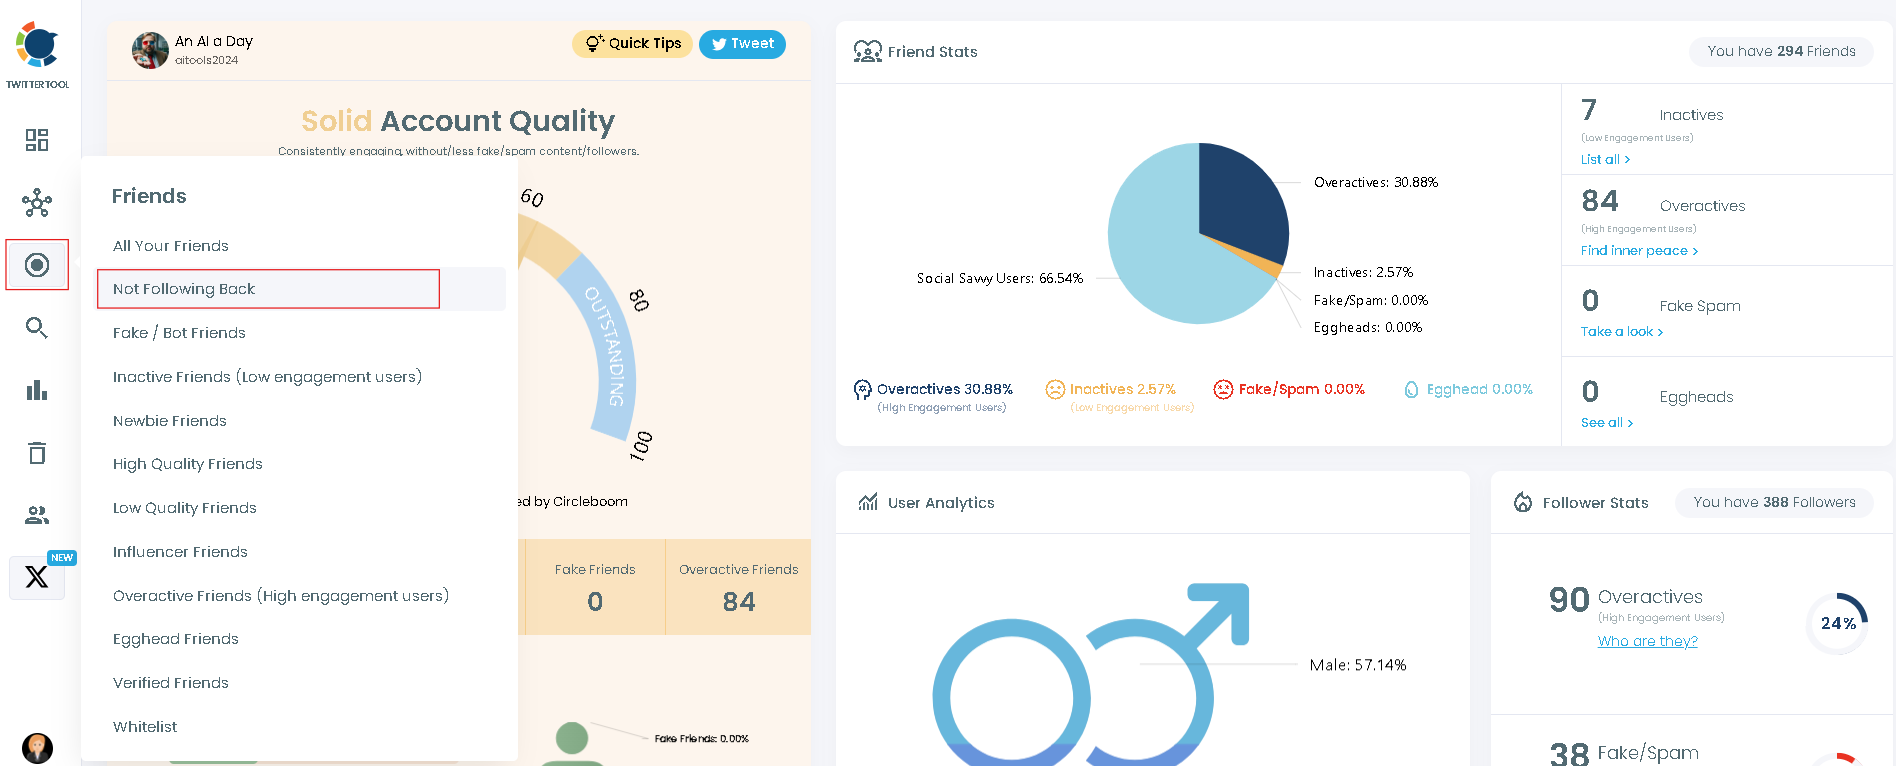This screenshot has height=766, width=1896.
Task: Open Inactive Friends (Low engagement users)
Action: (x=267, y=377)
